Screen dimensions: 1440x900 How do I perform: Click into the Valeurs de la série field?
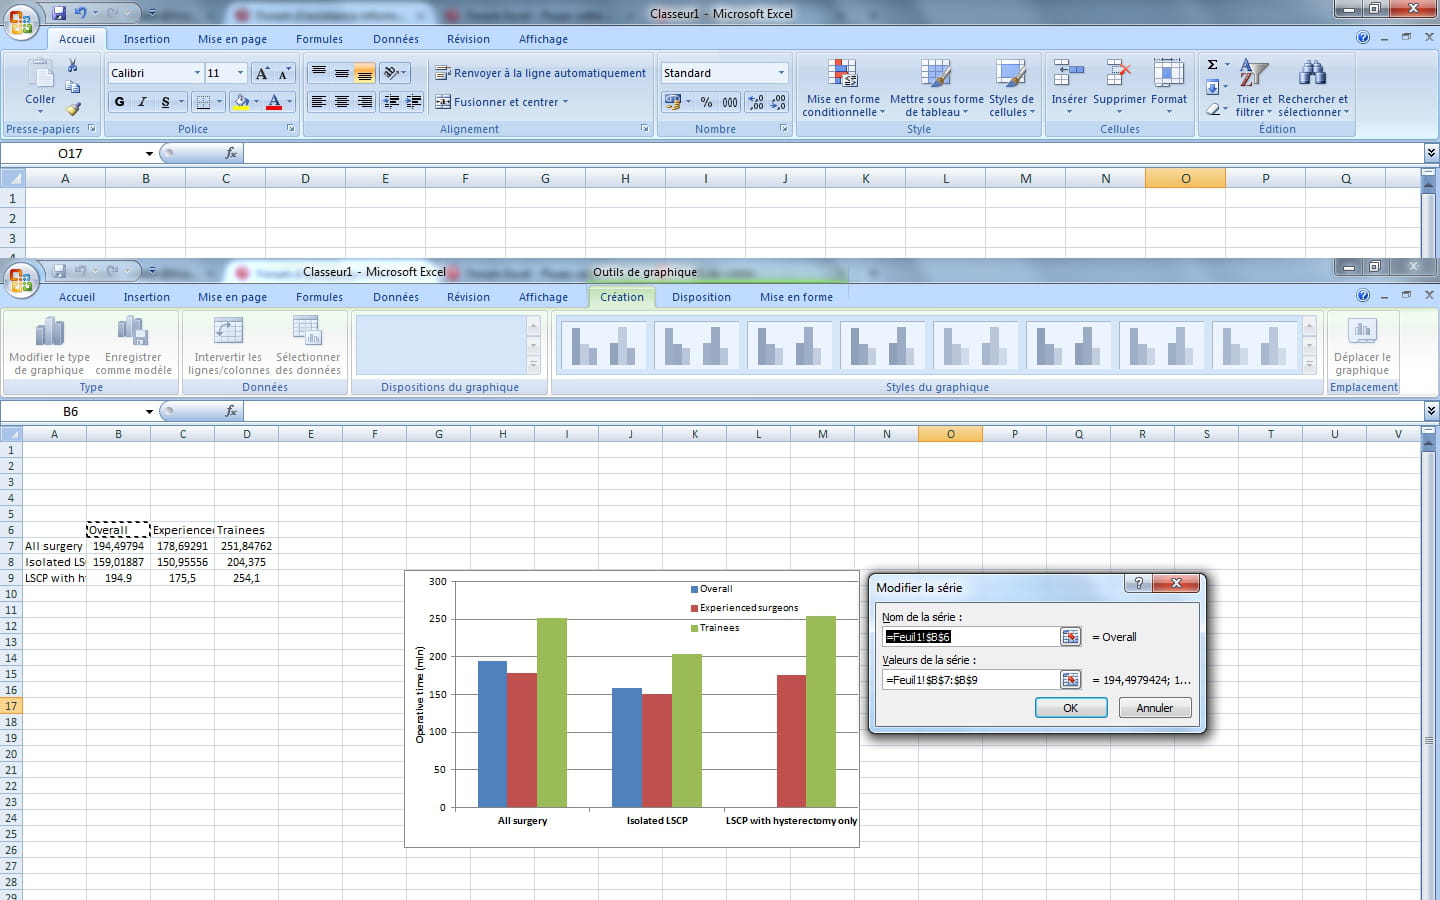pyautogui.click(x=969, y=680)
